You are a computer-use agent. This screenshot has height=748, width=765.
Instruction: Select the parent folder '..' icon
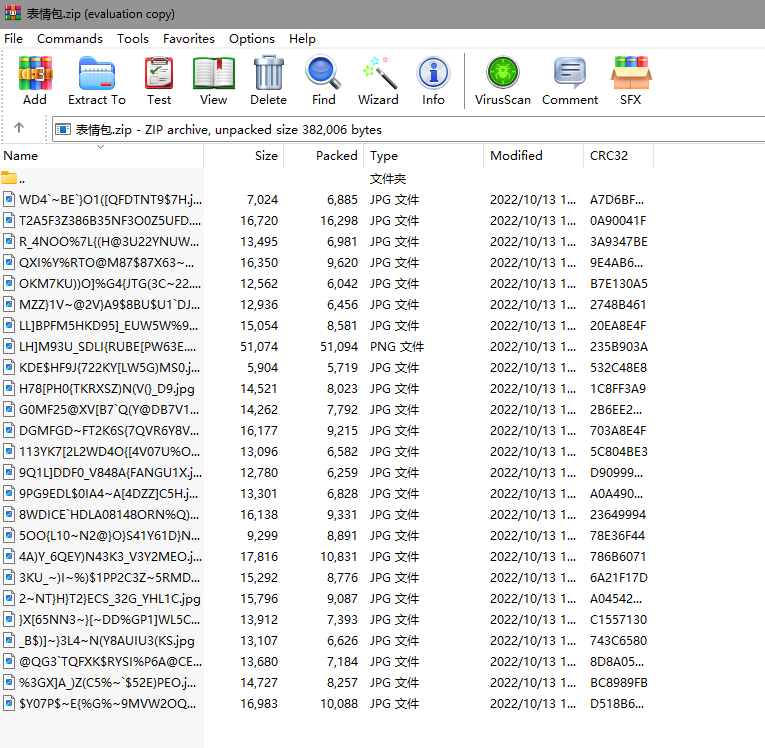point(9,177)
